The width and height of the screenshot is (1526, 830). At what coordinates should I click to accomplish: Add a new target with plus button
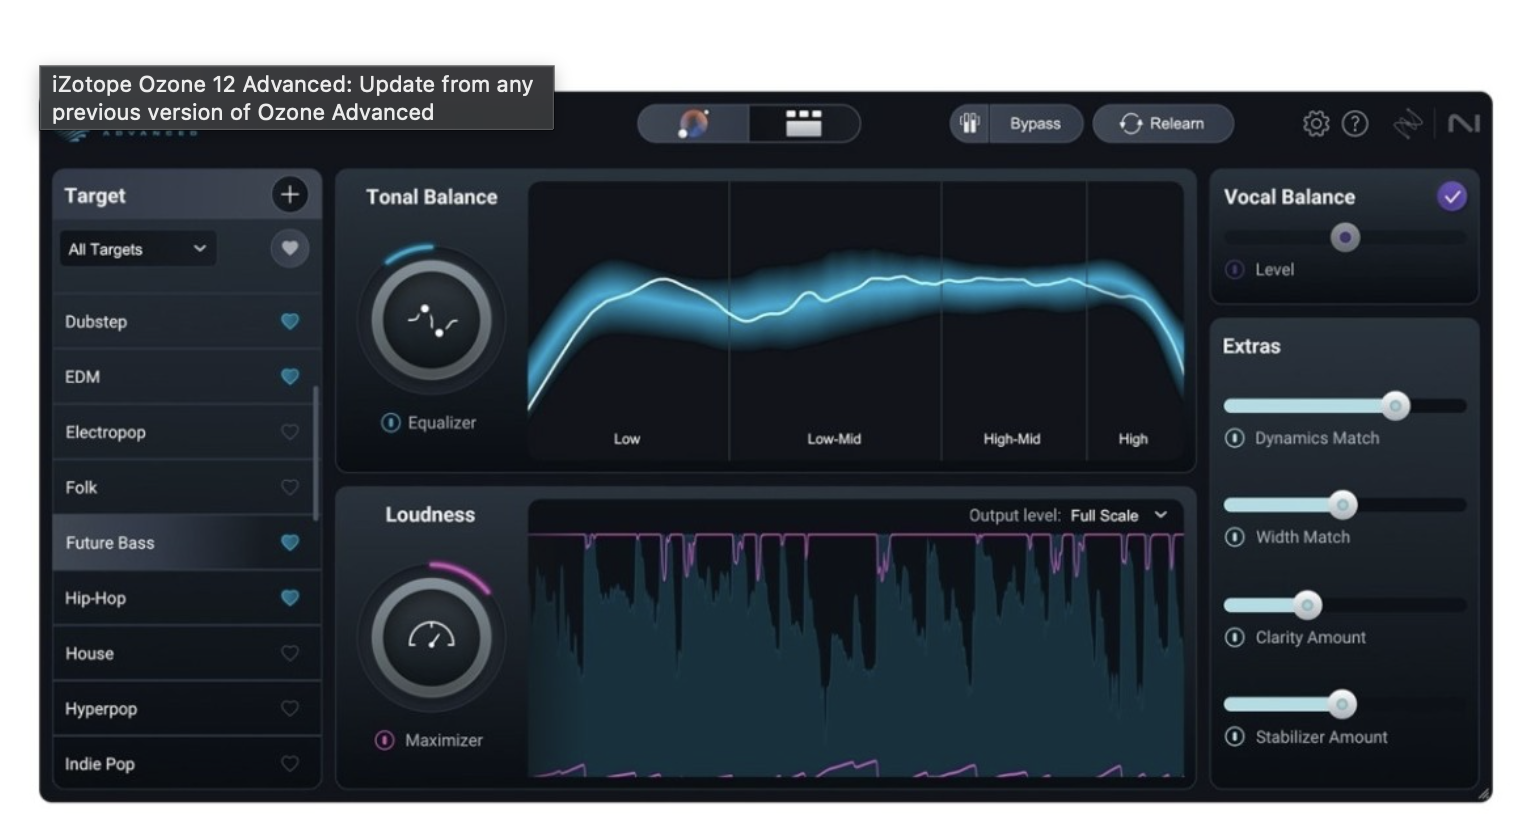[x=290, y=195]
